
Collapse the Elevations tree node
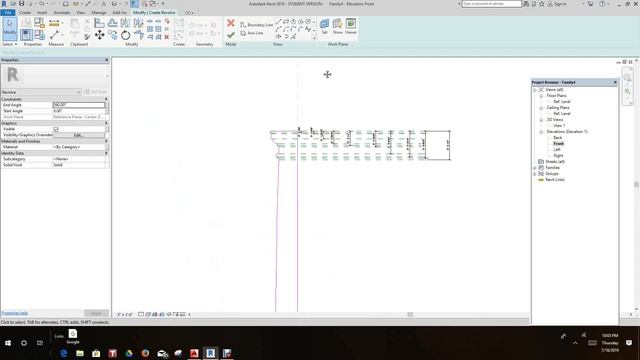tap(541, 132)
